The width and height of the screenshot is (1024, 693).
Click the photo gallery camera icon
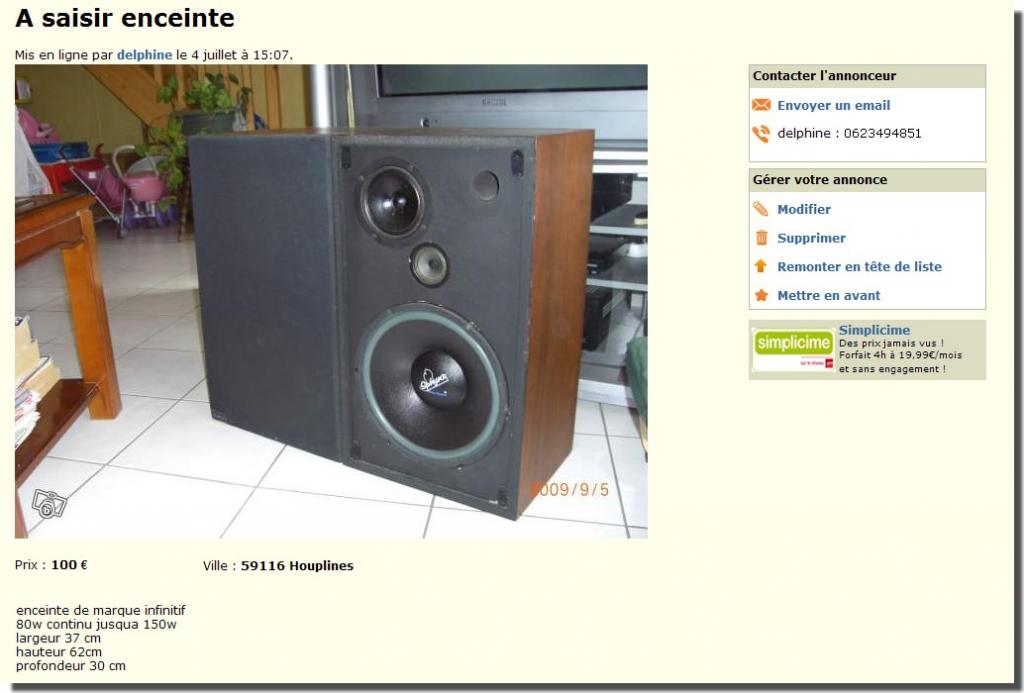click(50, 504)
